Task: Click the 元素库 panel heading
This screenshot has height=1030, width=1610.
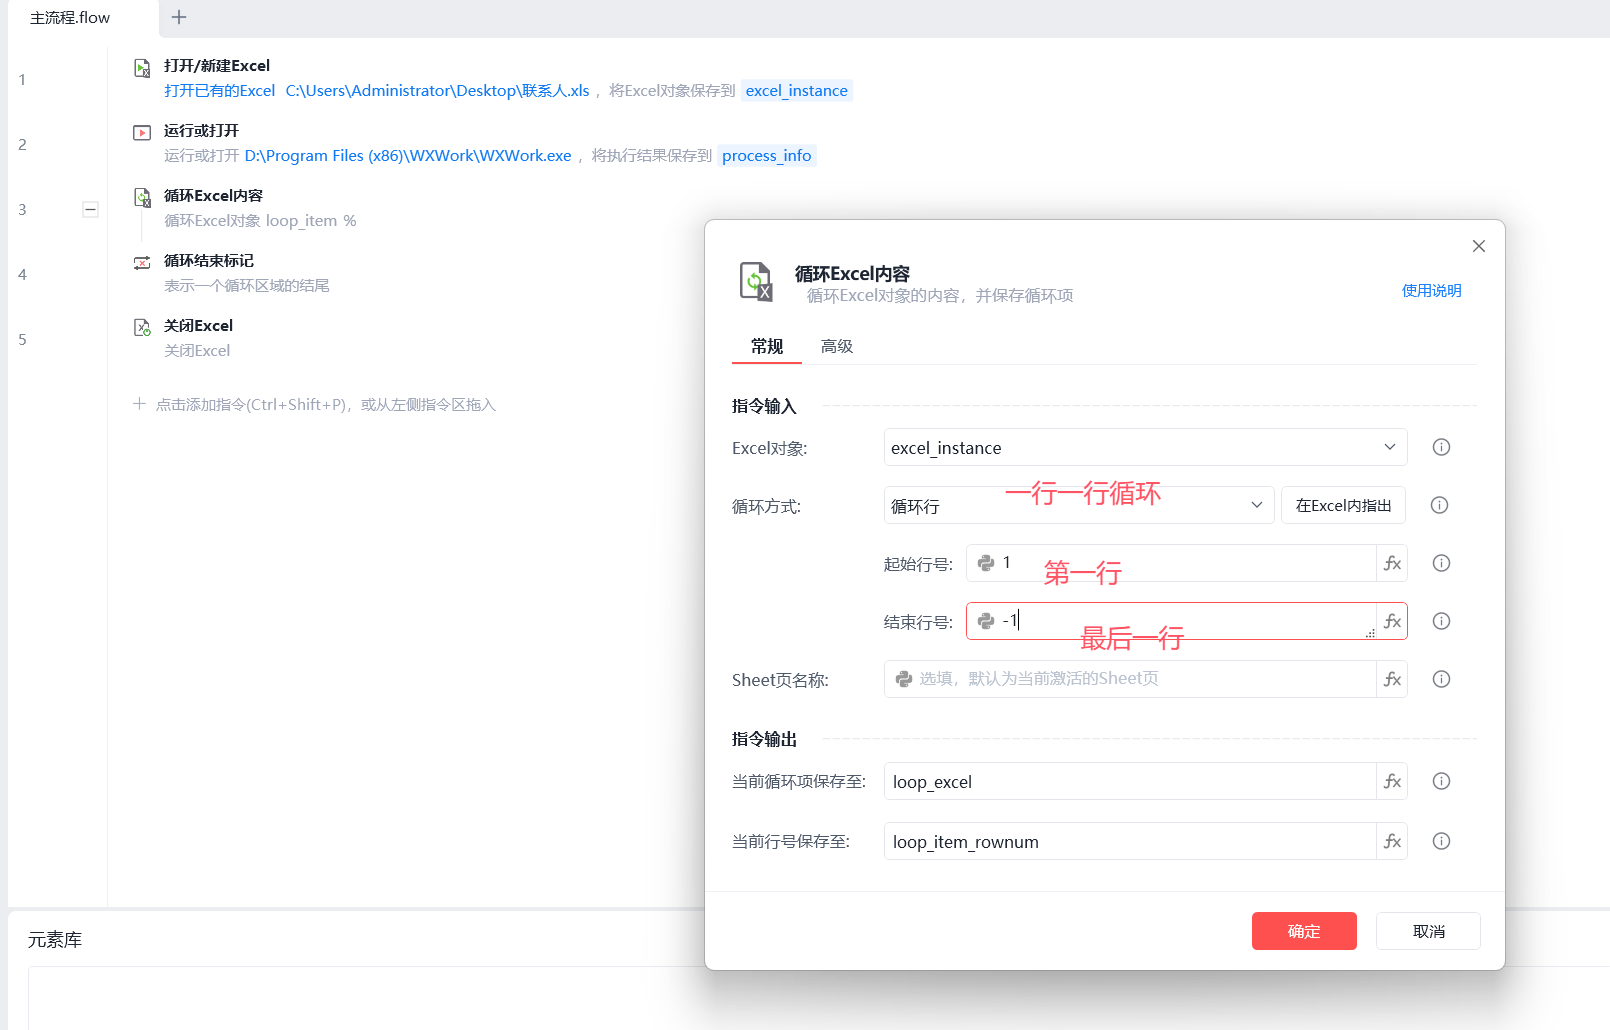Action: 55,940
